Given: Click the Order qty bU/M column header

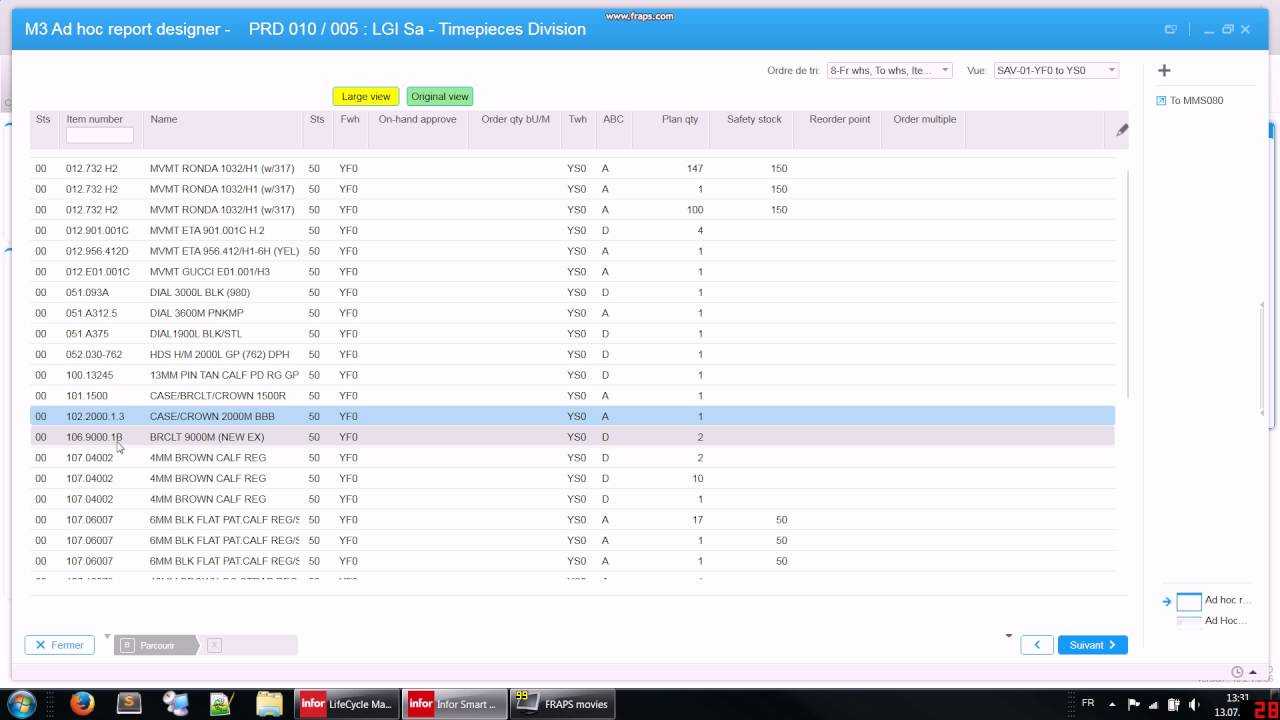Looking at the screenshot, I should (515, 119).
